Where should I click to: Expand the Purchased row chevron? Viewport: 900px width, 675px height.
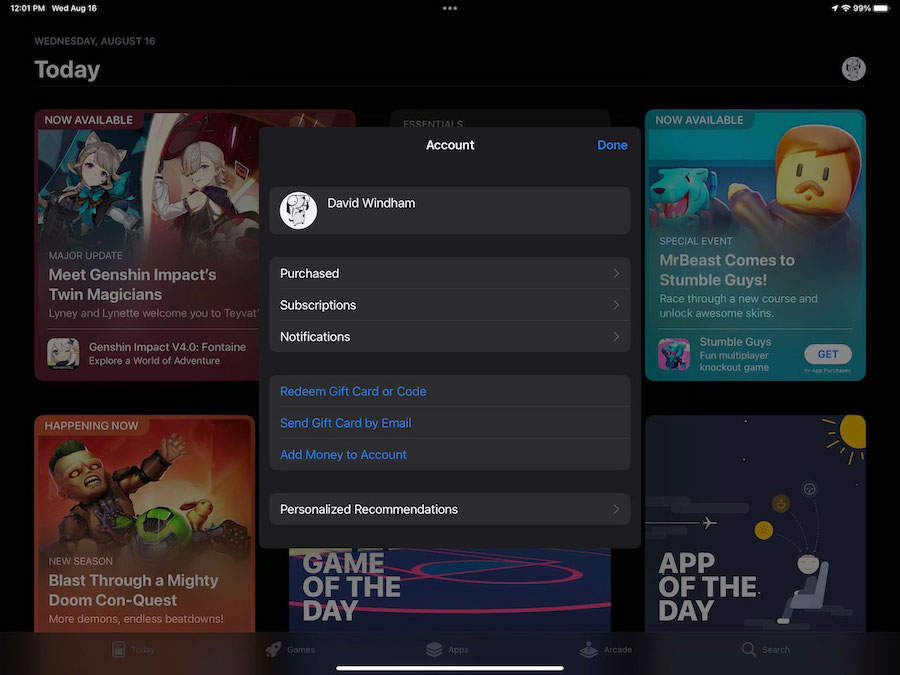click(x=616, y=273)
